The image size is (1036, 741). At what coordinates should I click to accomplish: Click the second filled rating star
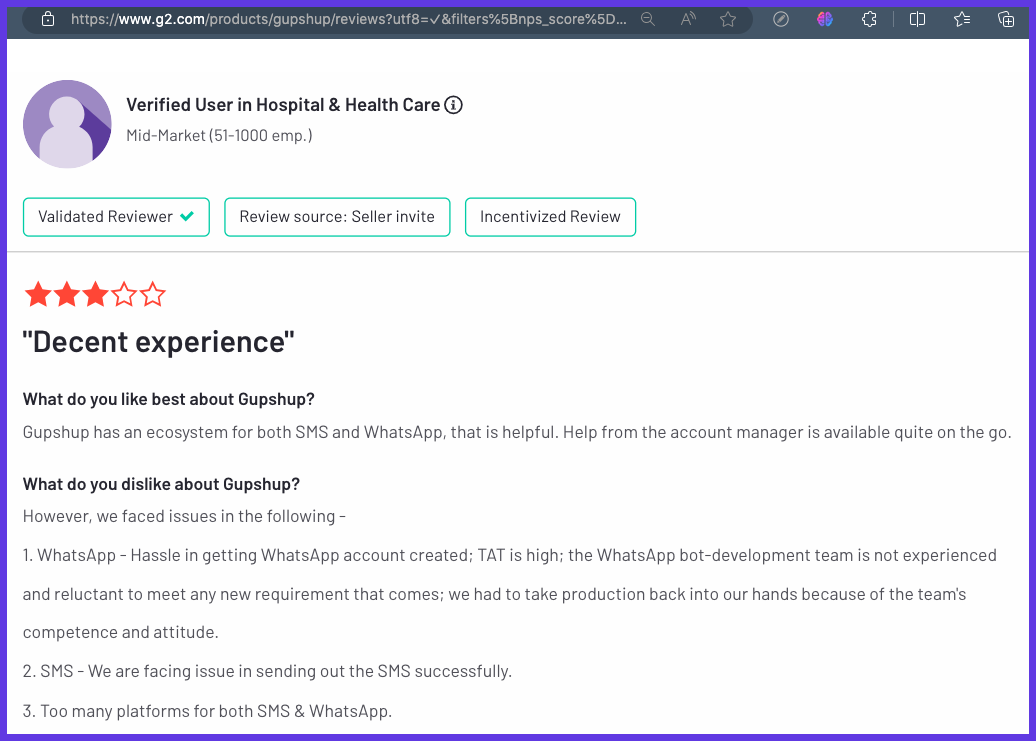67,295
